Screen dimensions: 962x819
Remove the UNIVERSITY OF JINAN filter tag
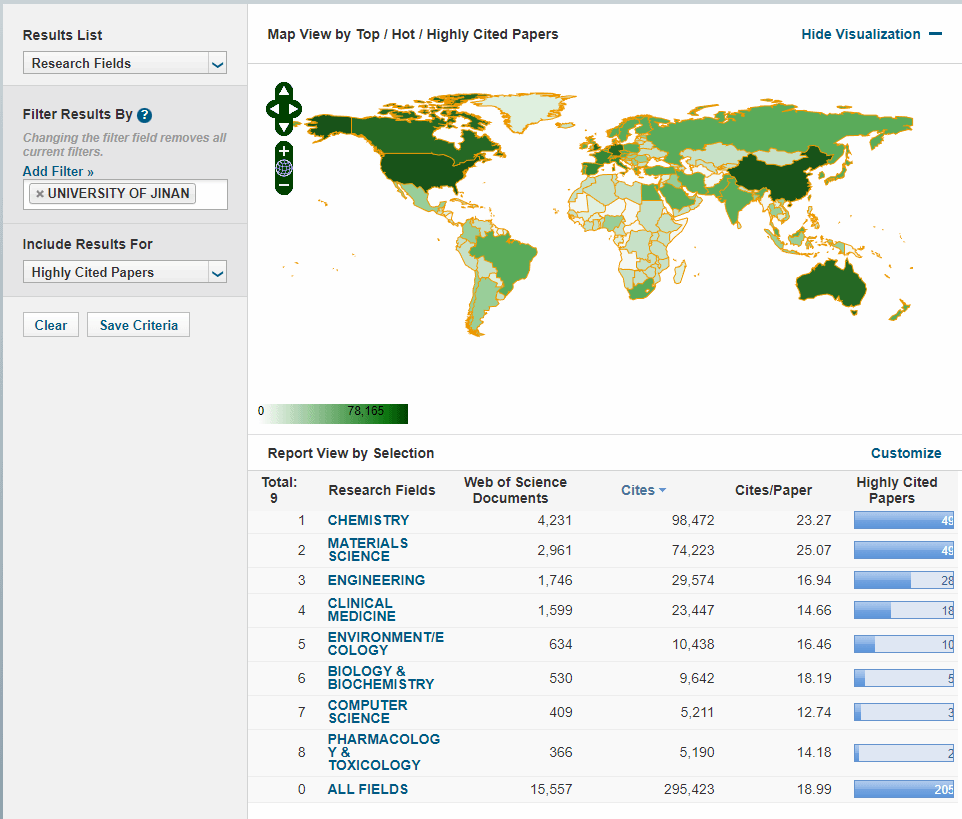[x=40, y=194]
